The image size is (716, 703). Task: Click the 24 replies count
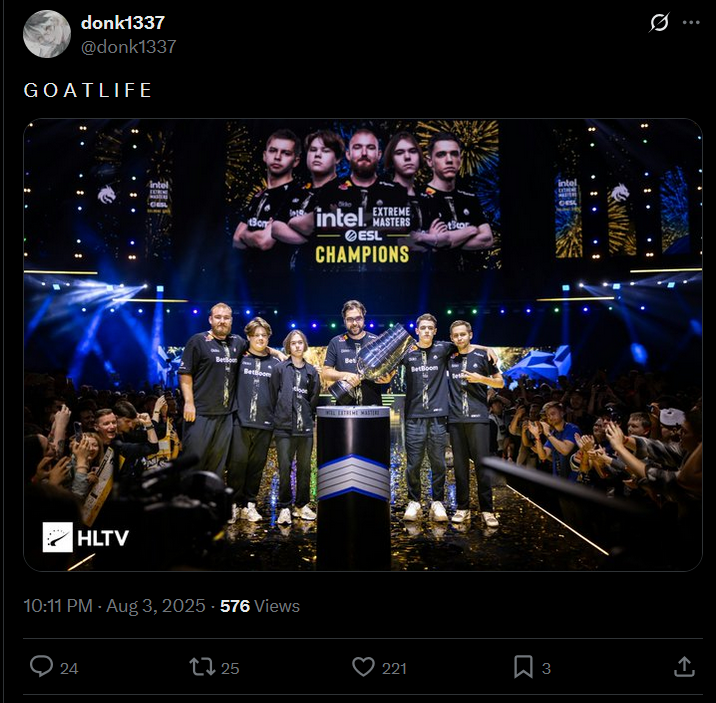pos(69,668)
